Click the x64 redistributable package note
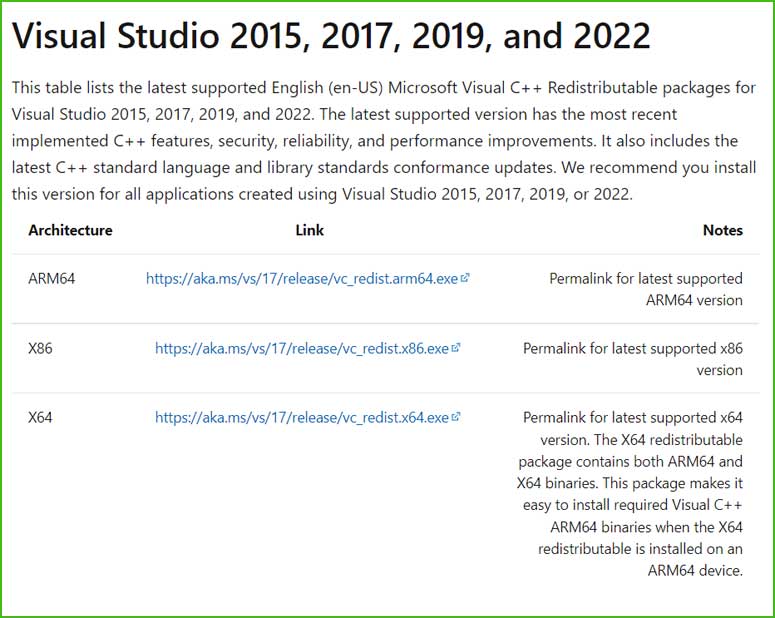The image size is (775, 618). click(630, 494)
